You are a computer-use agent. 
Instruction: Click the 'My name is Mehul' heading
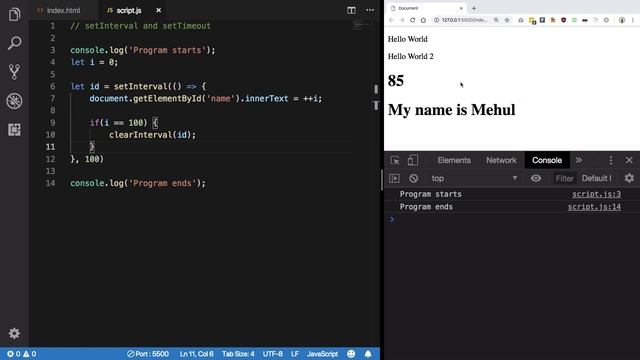451,110
